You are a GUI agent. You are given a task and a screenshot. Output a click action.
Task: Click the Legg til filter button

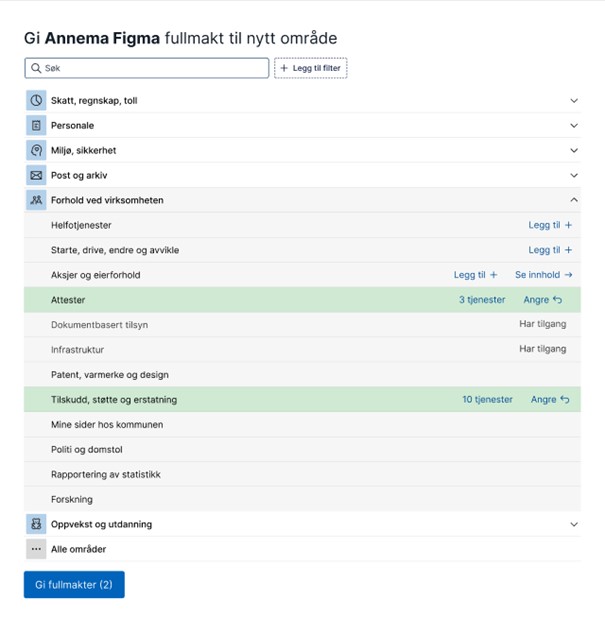(x=310, y=68)
